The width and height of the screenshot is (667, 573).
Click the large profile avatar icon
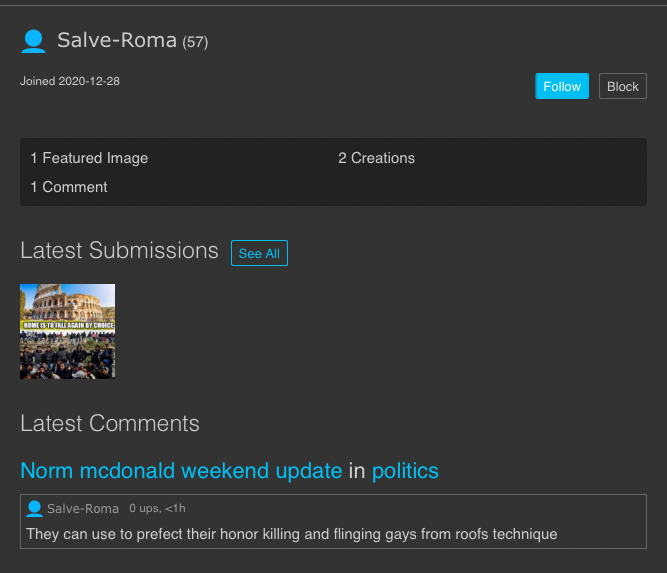33,41
